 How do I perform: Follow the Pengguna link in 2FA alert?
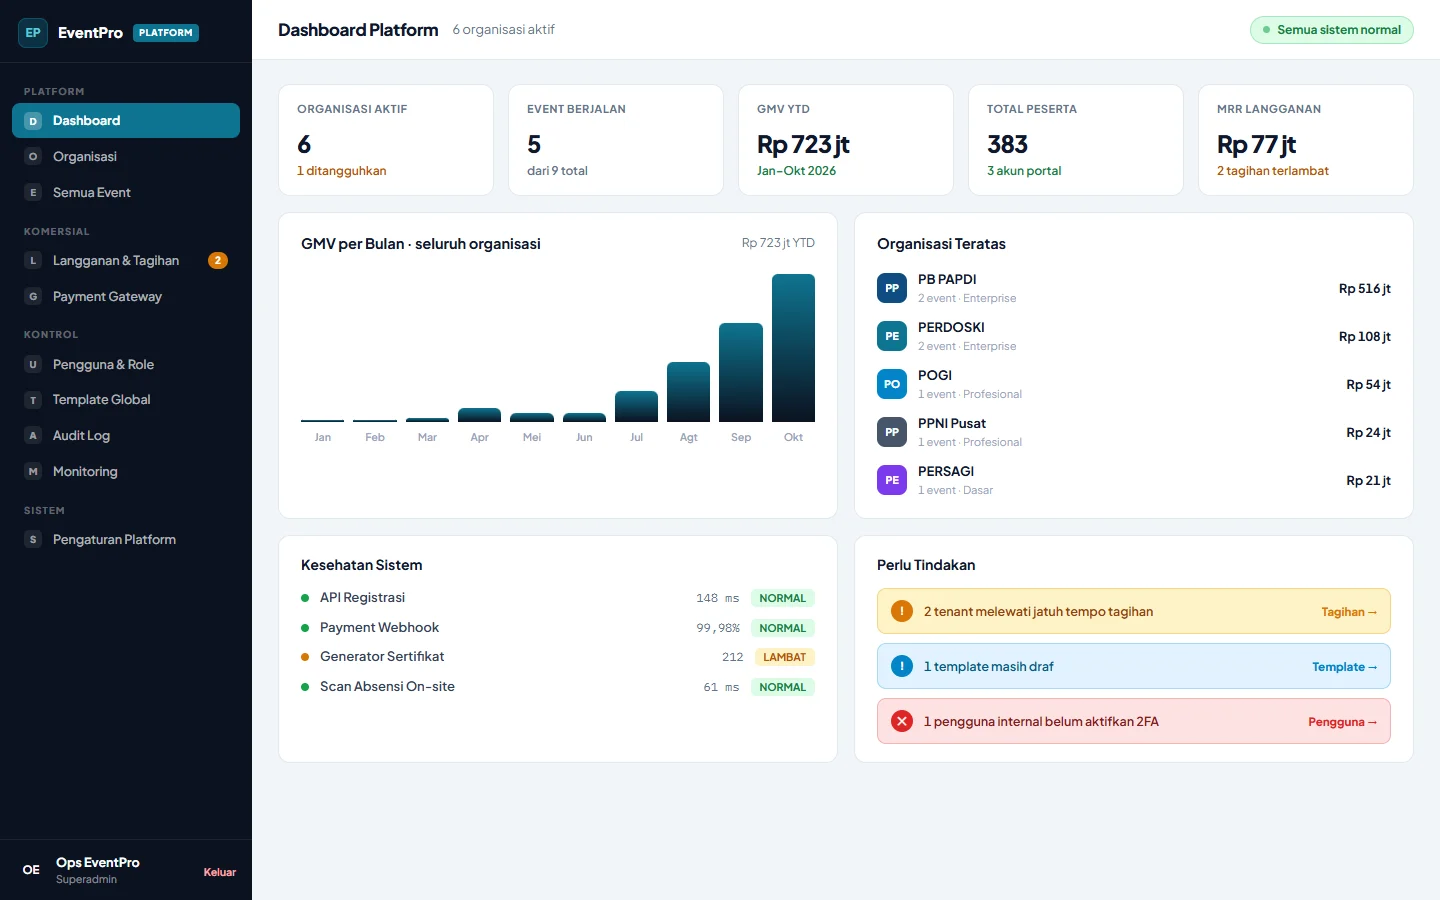(1343, 722)
